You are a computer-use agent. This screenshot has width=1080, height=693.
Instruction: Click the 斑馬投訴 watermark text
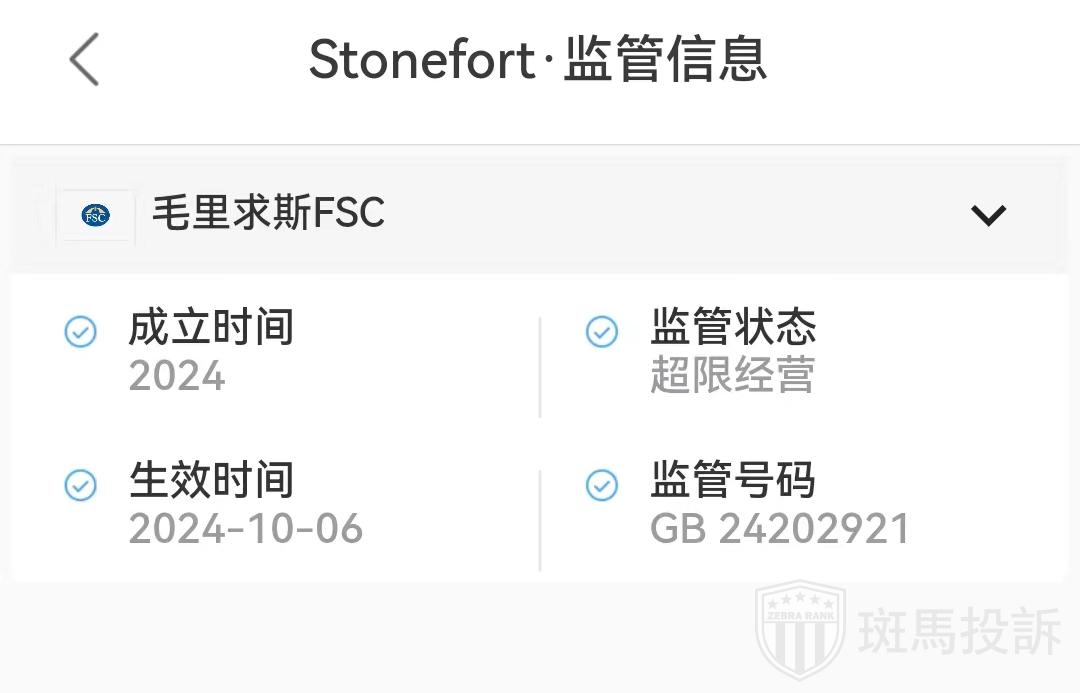960,632
